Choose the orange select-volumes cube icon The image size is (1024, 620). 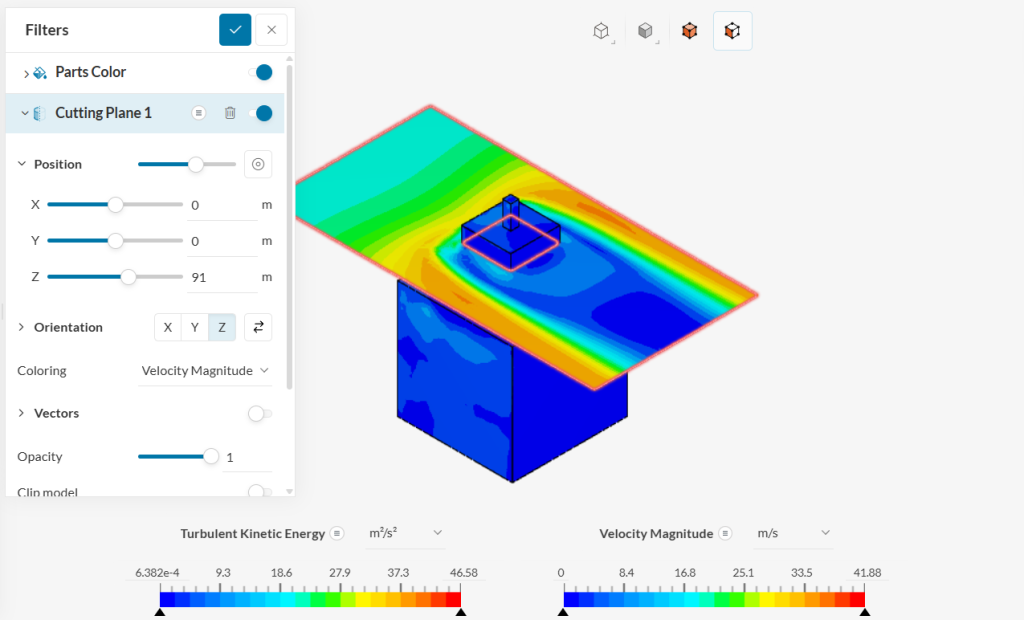tap(689, 31)
